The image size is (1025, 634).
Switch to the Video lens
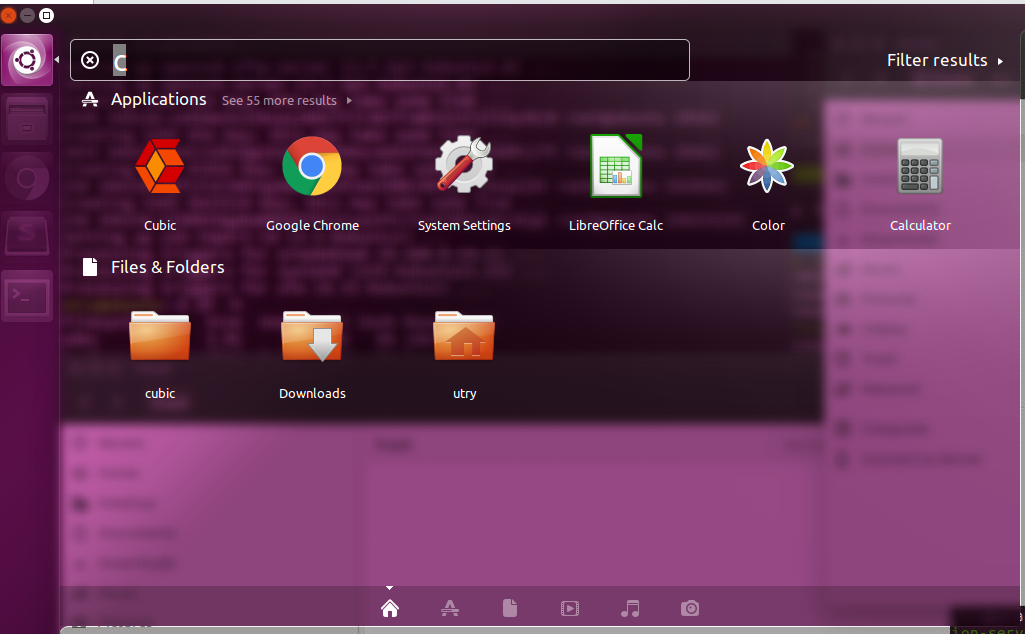tap(569, 607)
